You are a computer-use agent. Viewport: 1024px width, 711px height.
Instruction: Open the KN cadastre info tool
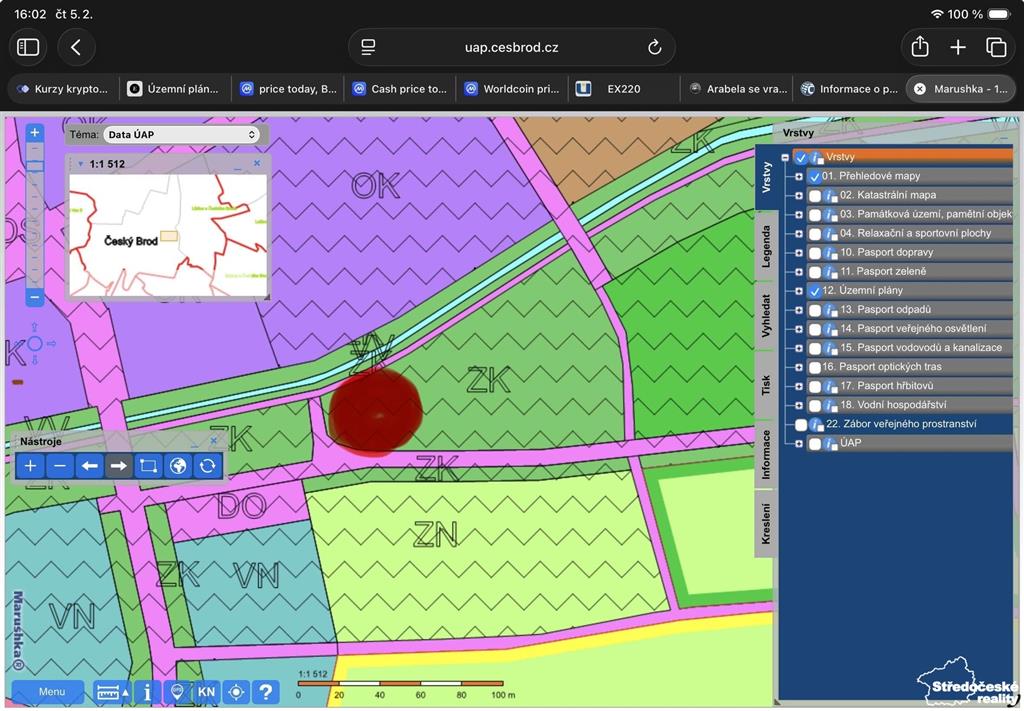pos(206,692)
